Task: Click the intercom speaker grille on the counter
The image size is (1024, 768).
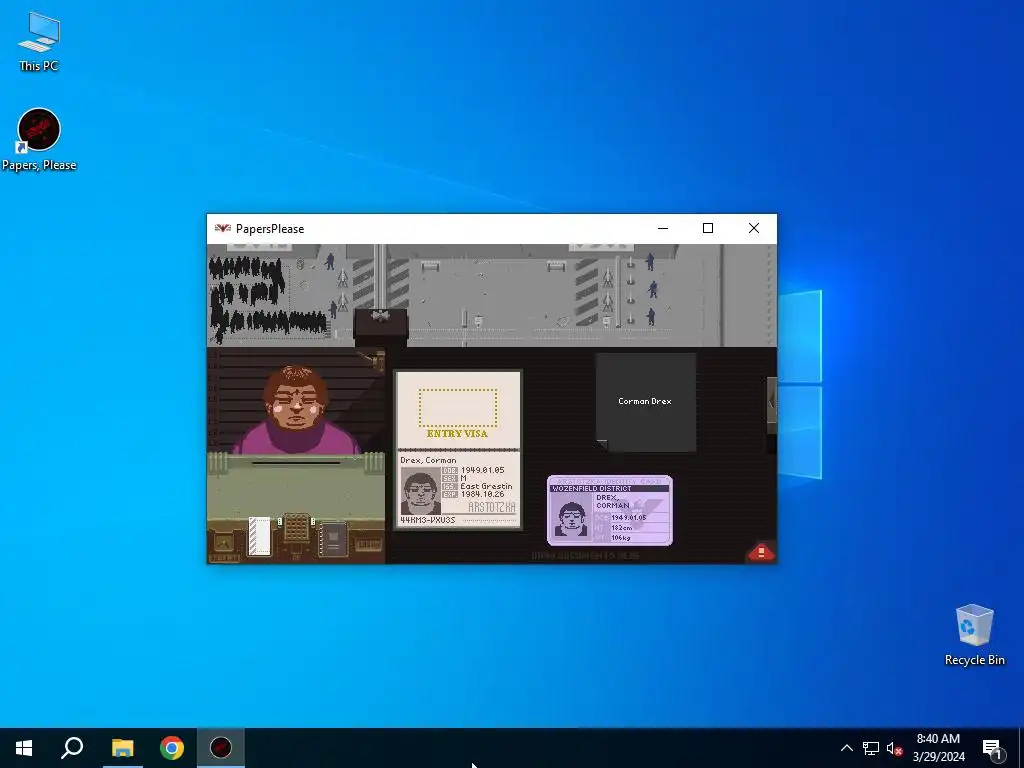Action: 296,528
